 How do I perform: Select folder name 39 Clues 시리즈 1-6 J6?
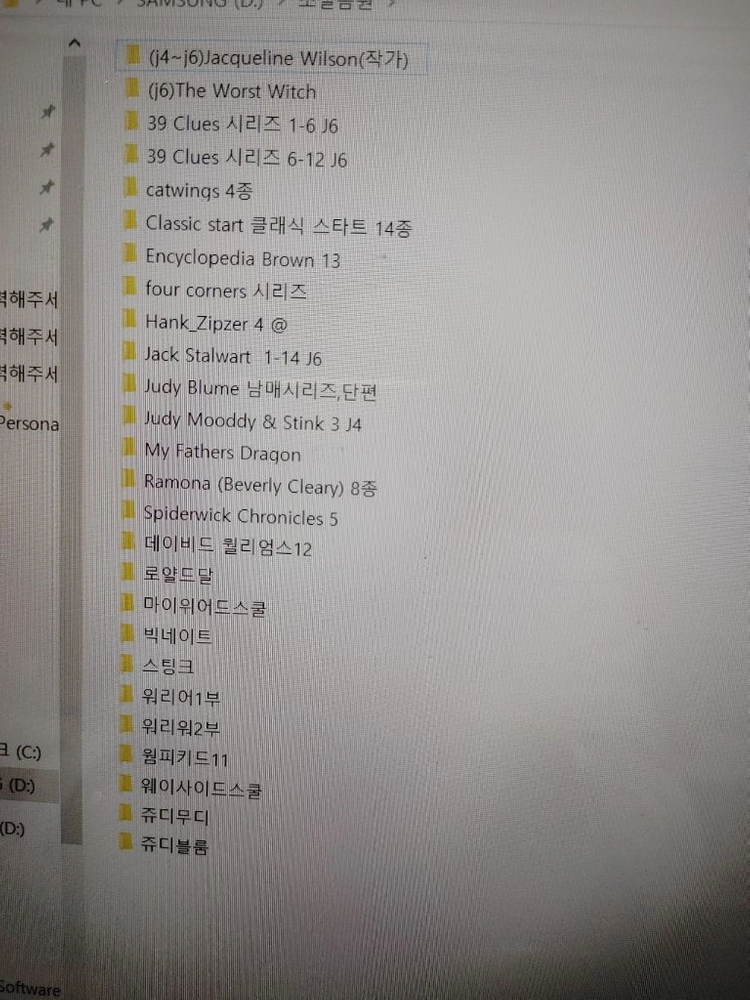point(242,124)
